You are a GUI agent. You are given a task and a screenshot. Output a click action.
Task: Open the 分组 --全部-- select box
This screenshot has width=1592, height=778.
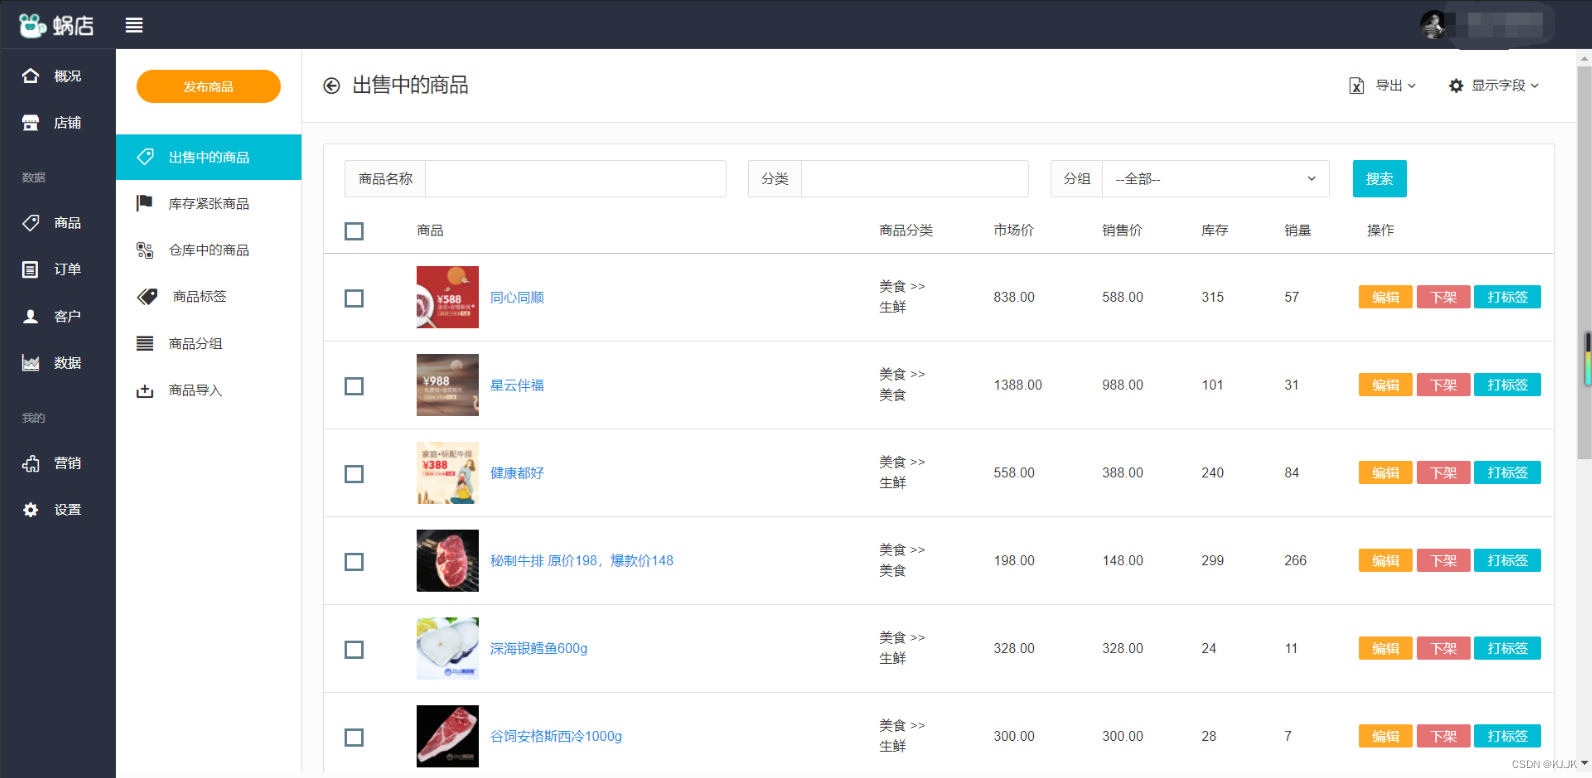click(1216, 179)
